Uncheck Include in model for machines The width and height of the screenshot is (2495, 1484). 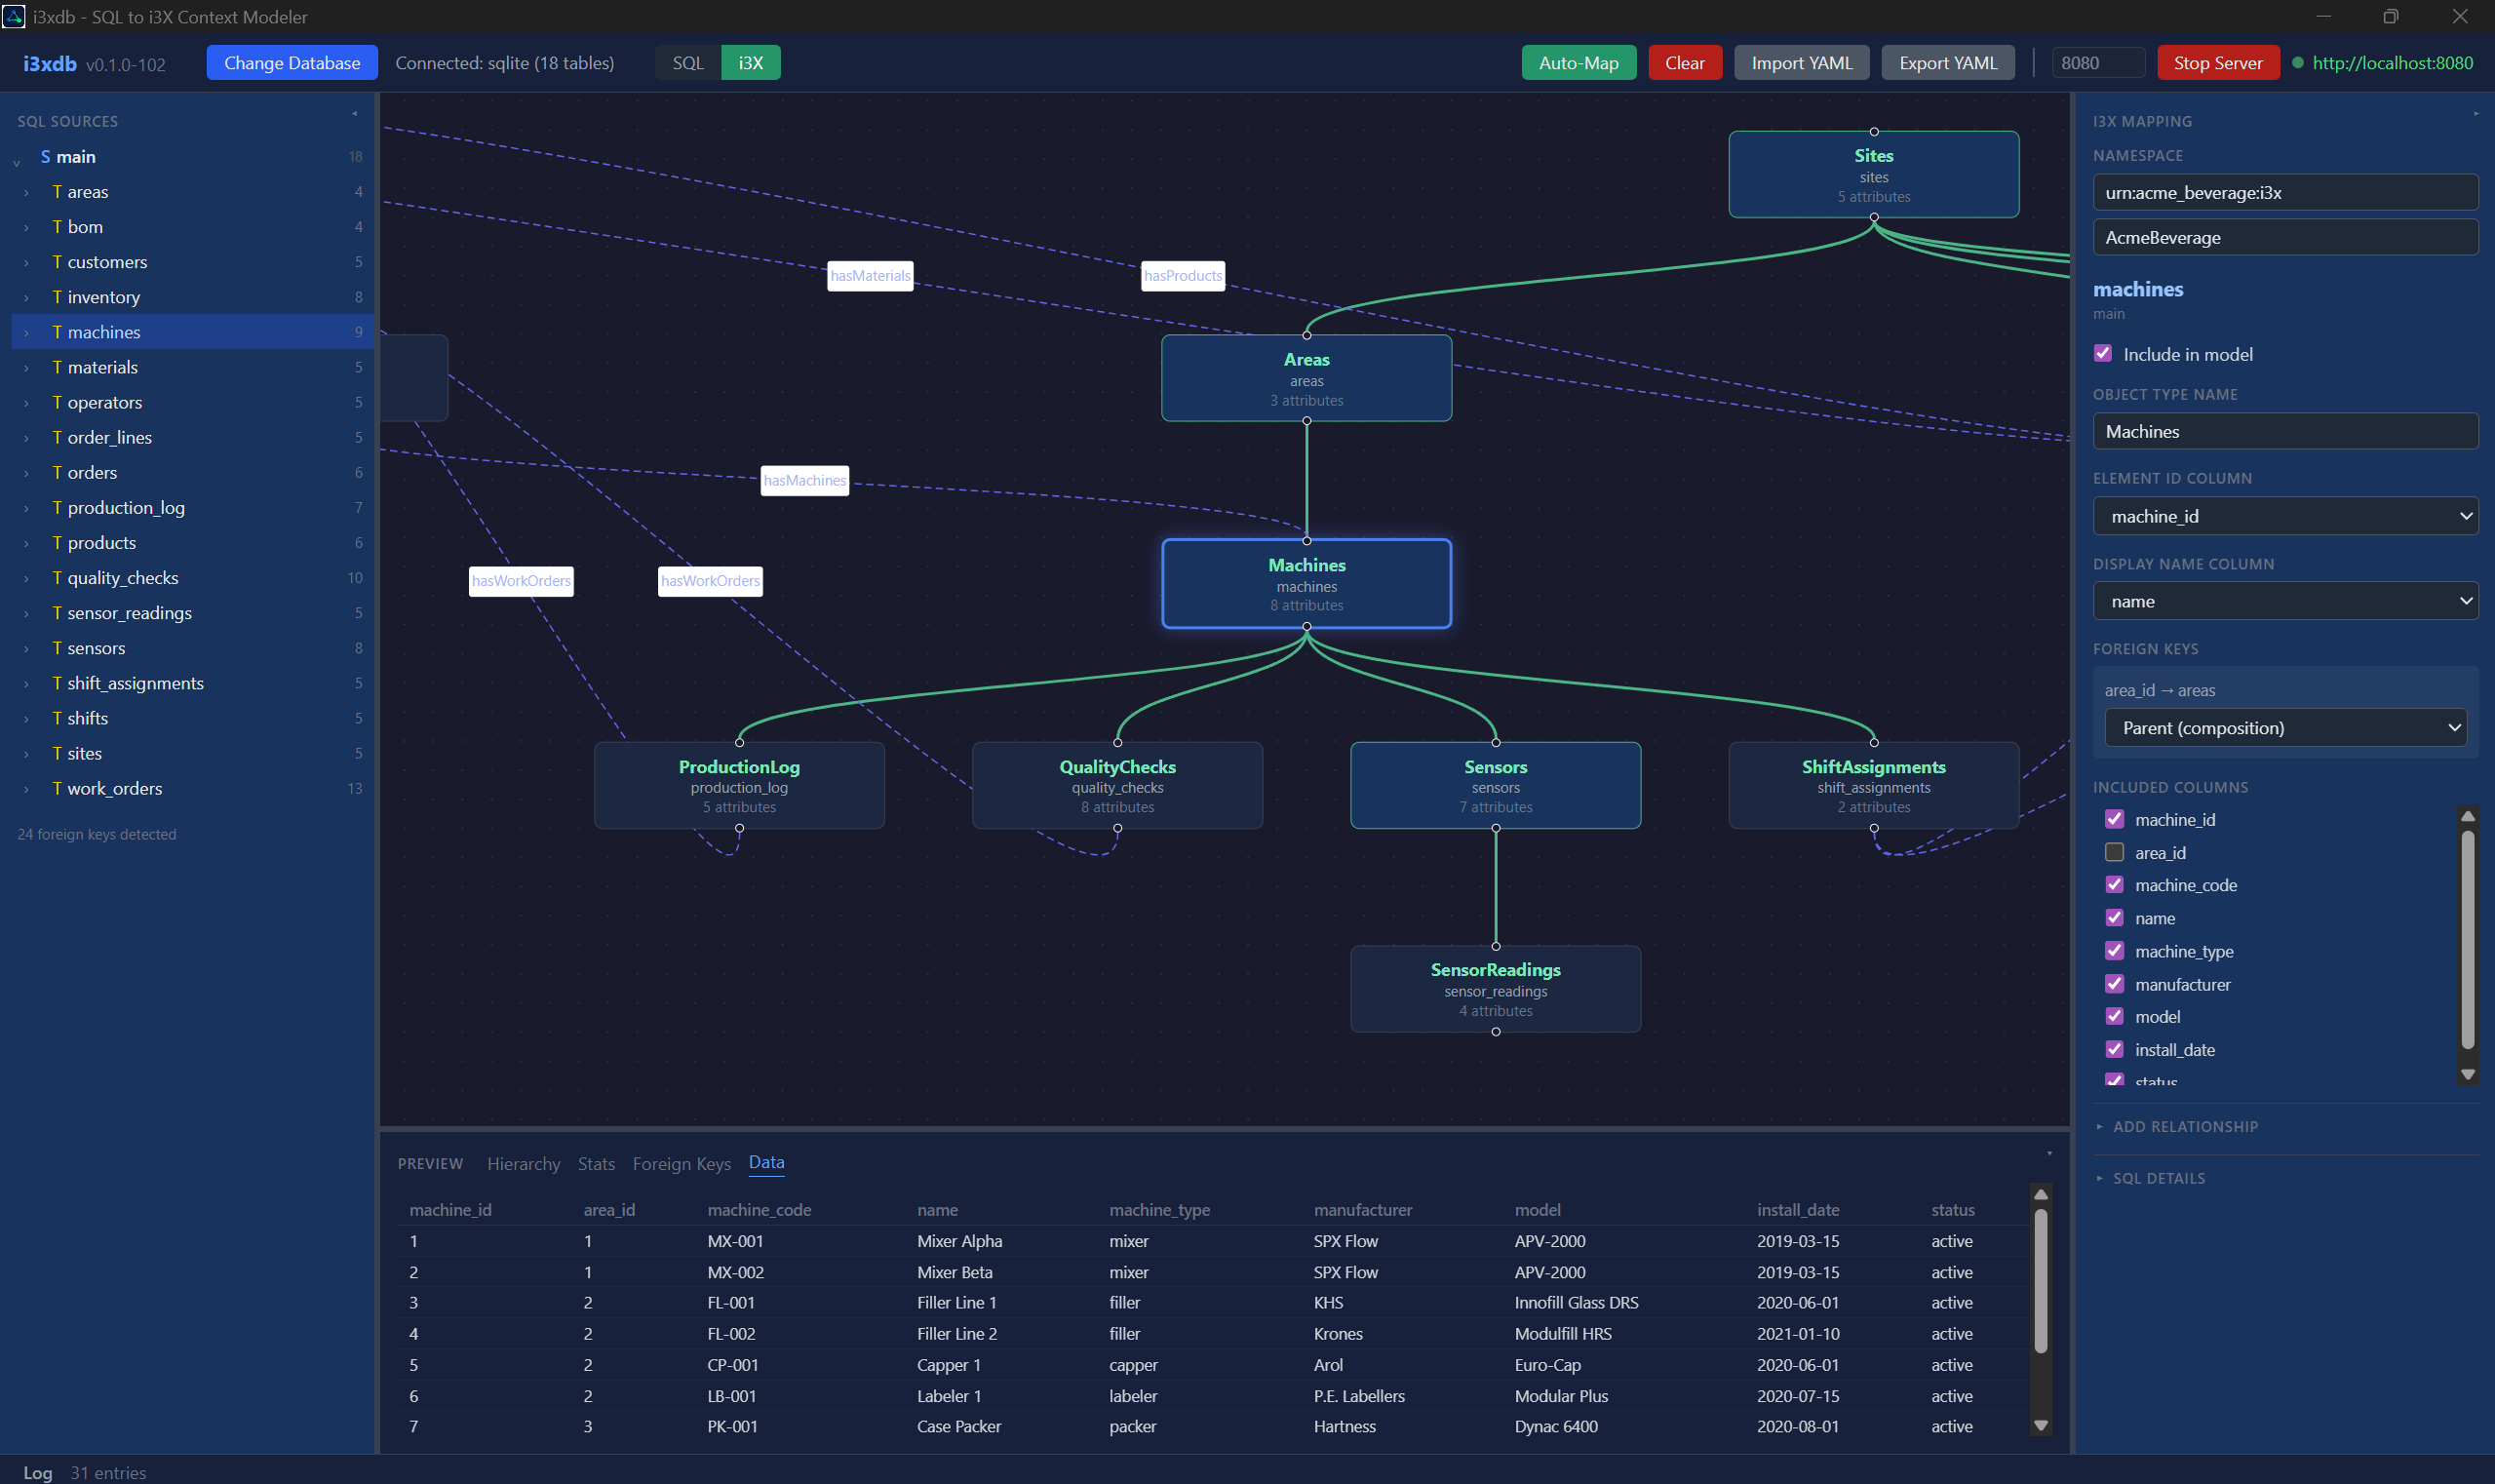[2104, 352]
